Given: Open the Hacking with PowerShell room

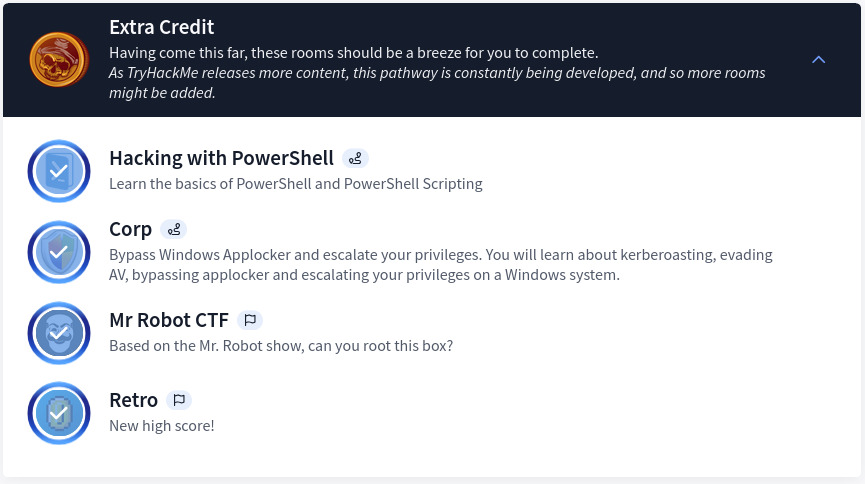Looking at the screenshot, I should click(221, 158).
